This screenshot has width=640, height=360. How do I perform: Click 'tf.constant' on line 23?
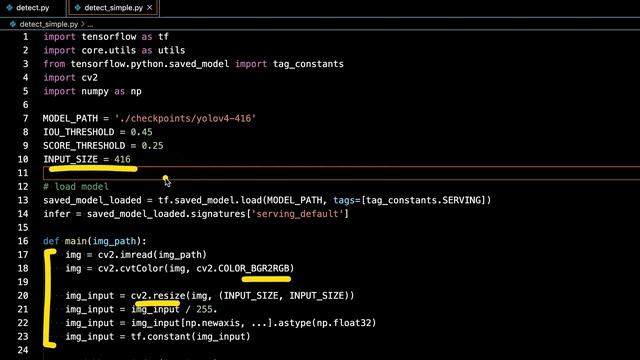point(161,336)
